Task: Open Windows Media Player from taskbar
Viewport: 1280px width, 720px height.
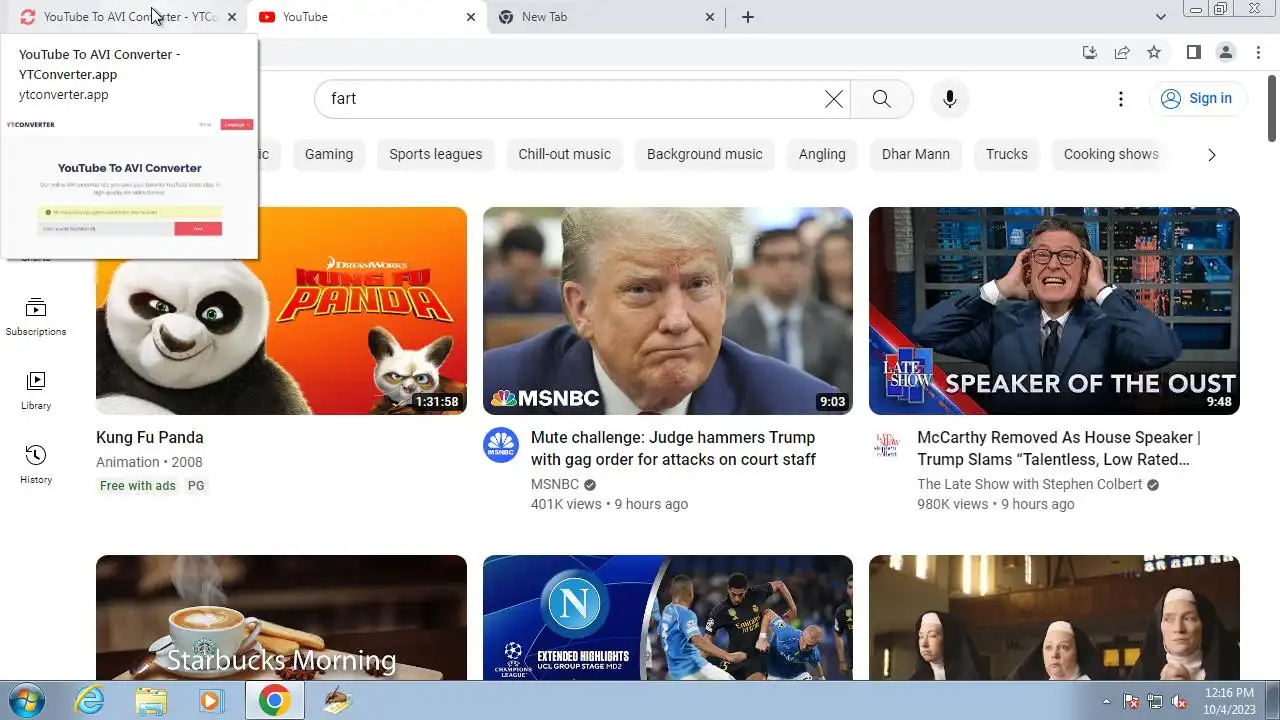Action: tap(211, 701)
